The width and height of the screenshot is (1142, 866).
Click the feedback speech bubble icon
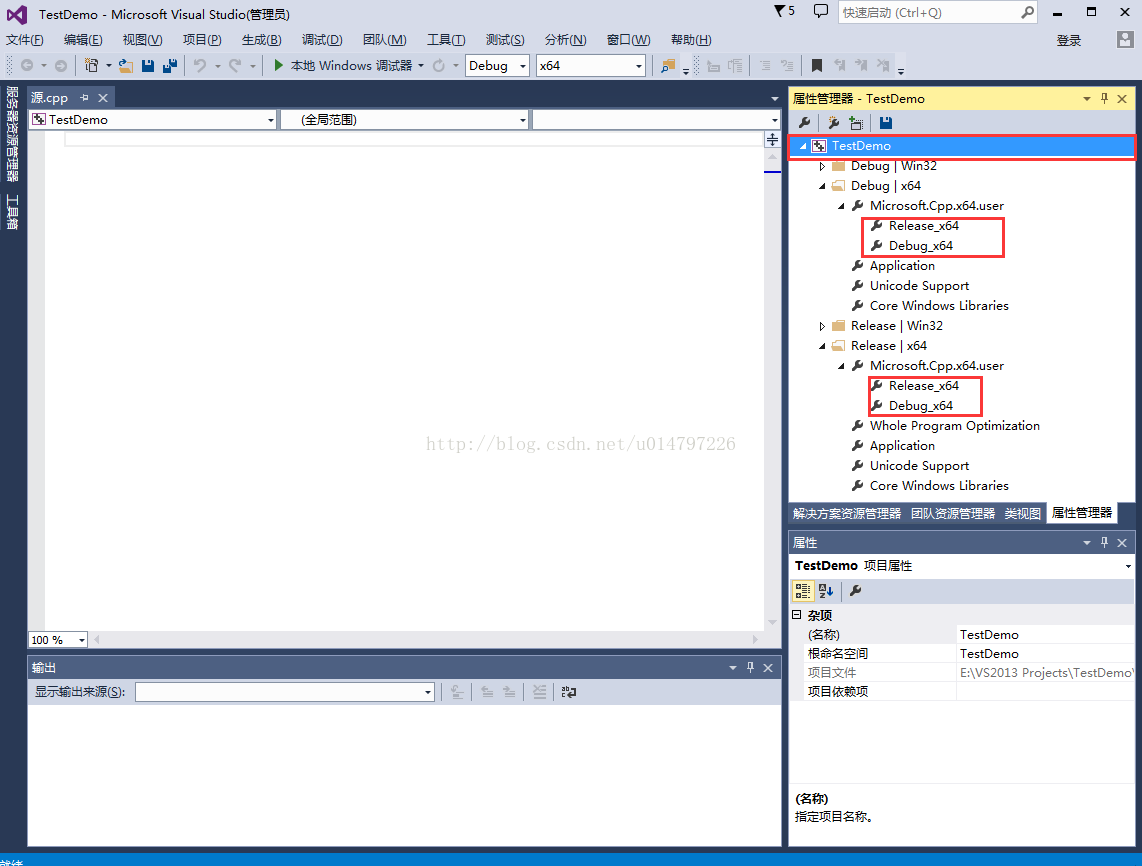pos(821,11)
